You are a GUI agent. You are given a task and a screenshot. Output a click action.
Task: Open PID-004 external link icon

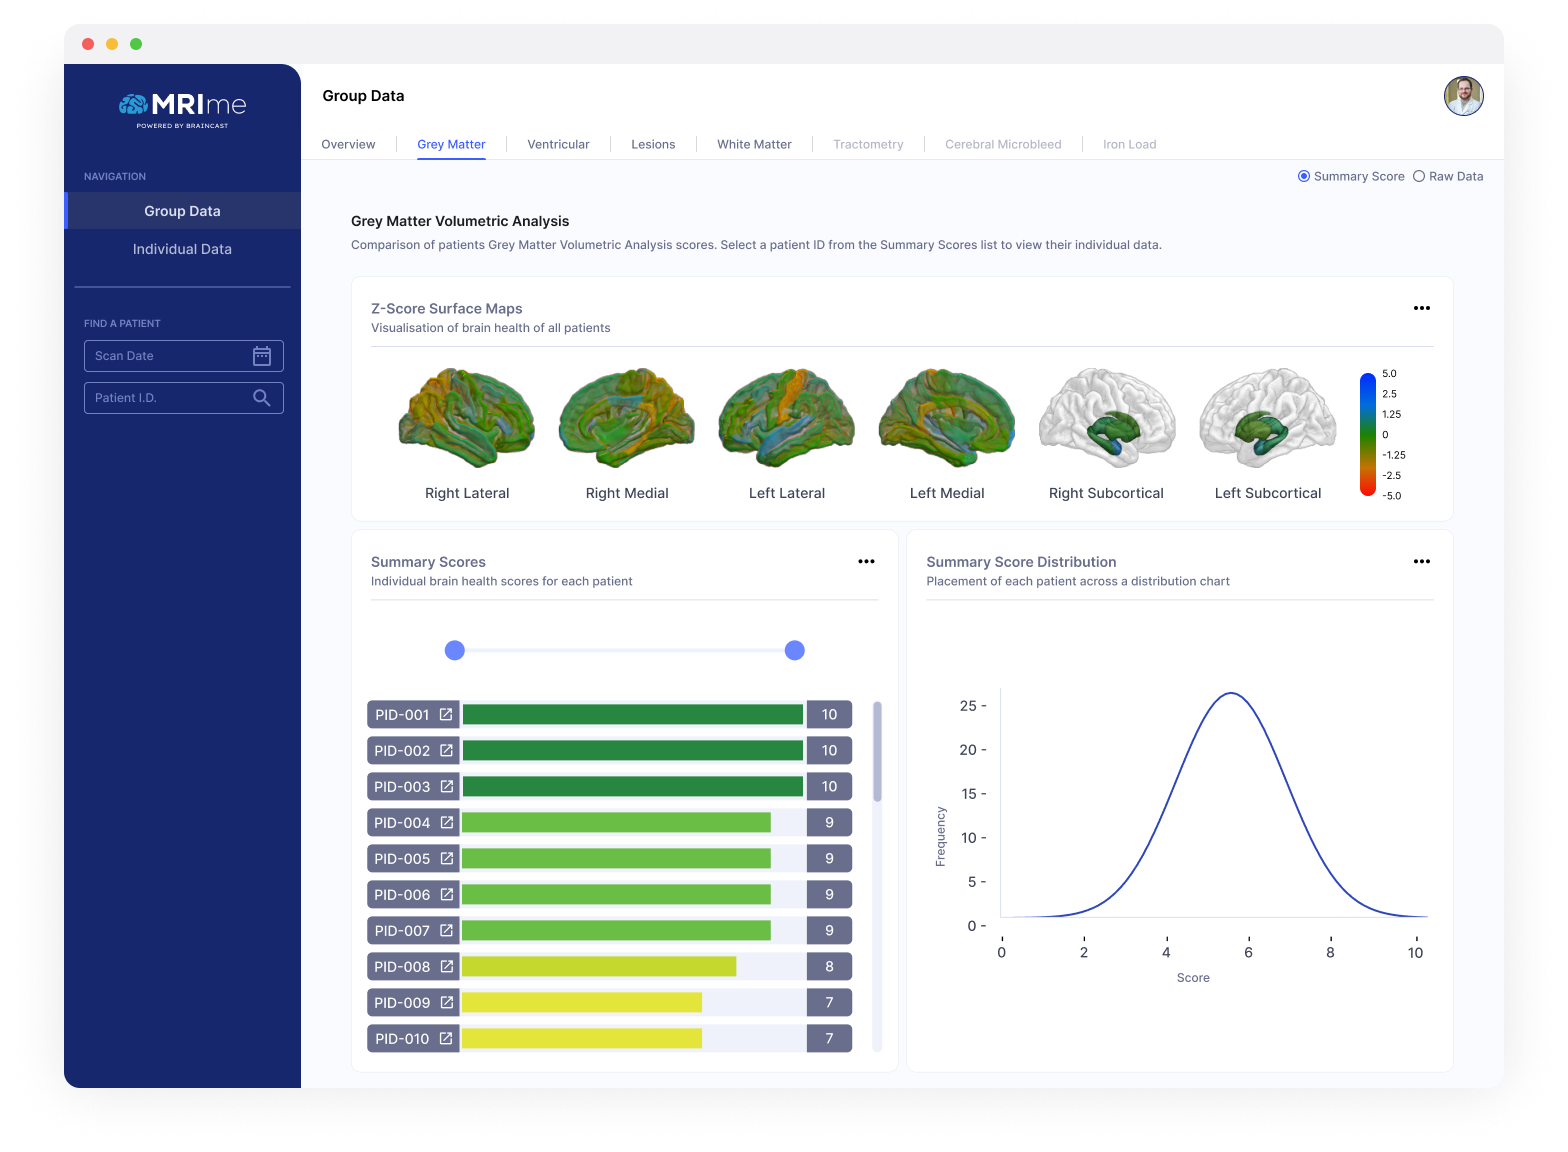[446, 823]
